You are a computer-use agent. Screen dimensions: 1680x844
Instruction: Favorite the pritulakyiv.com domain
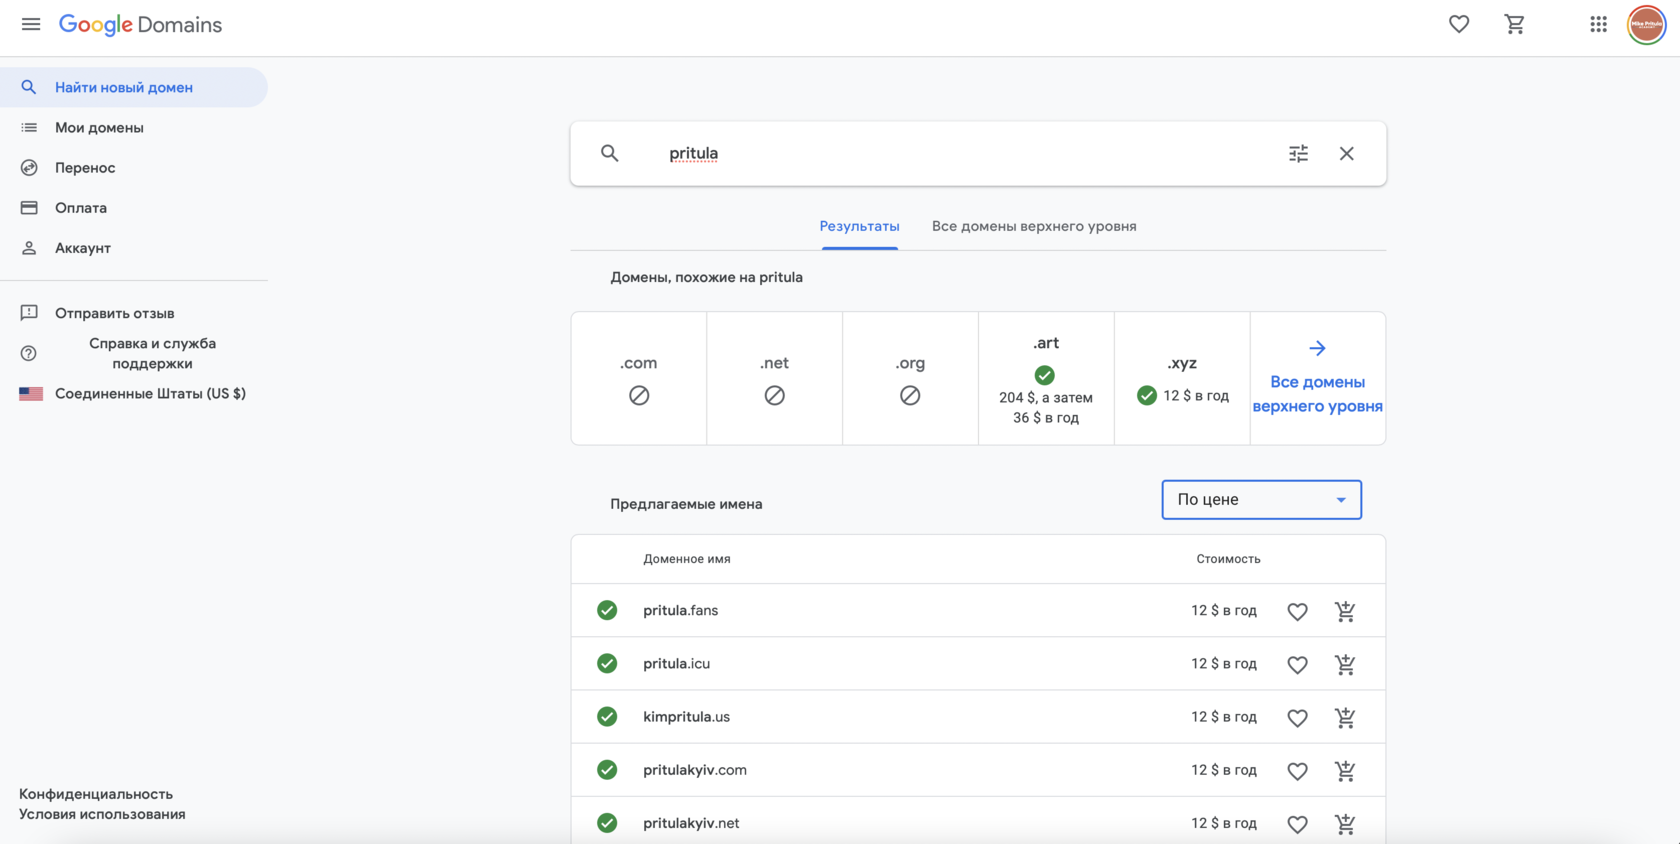coord(1297,770)
